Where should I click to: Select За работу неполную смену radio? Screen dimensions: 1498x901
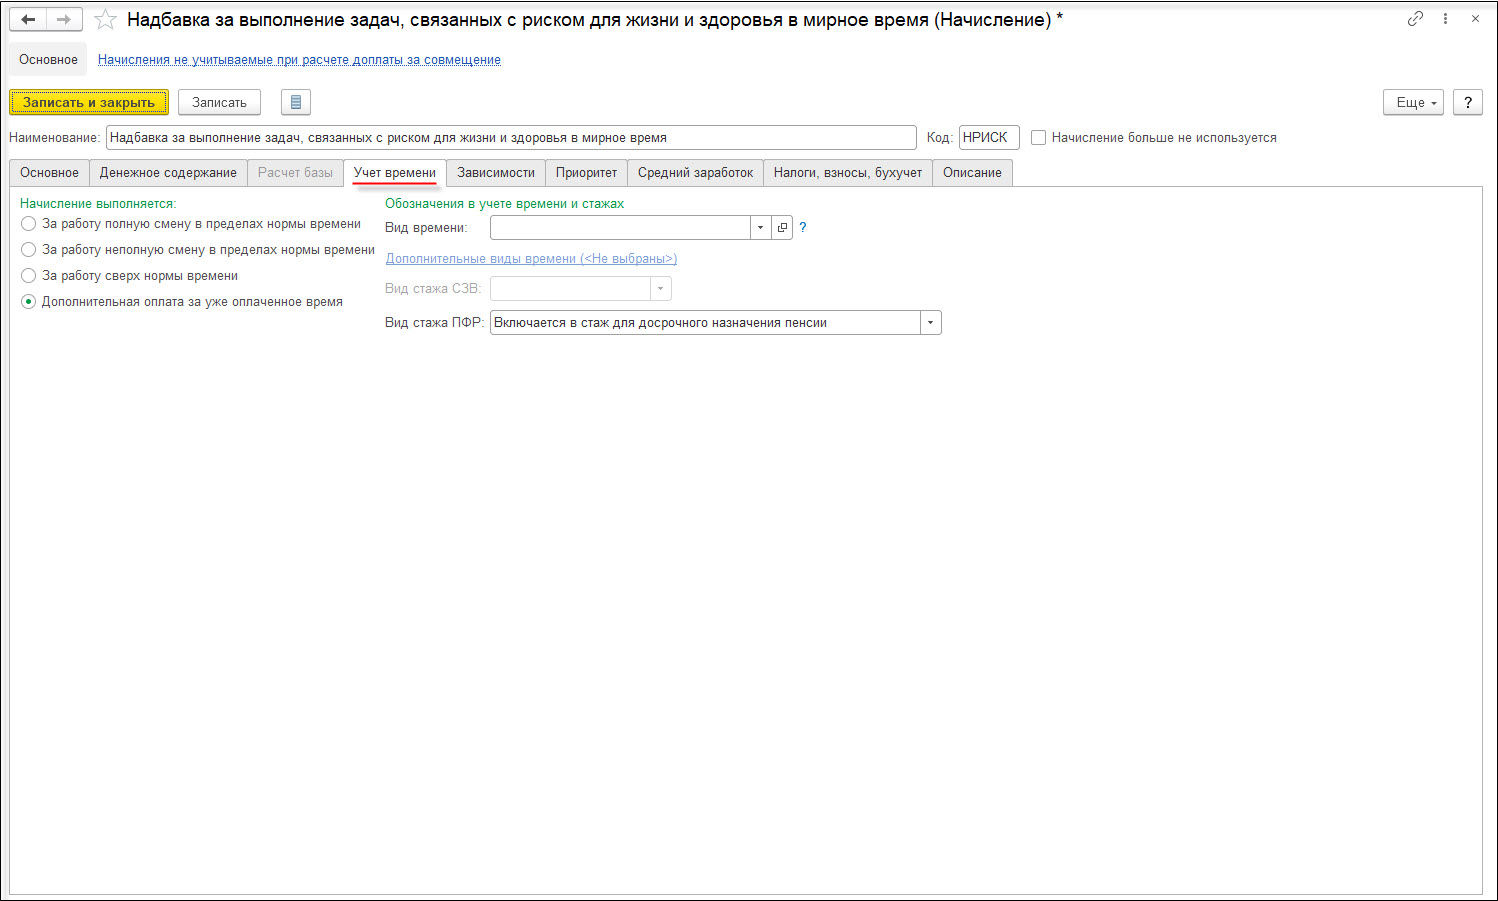coord(29,250)
